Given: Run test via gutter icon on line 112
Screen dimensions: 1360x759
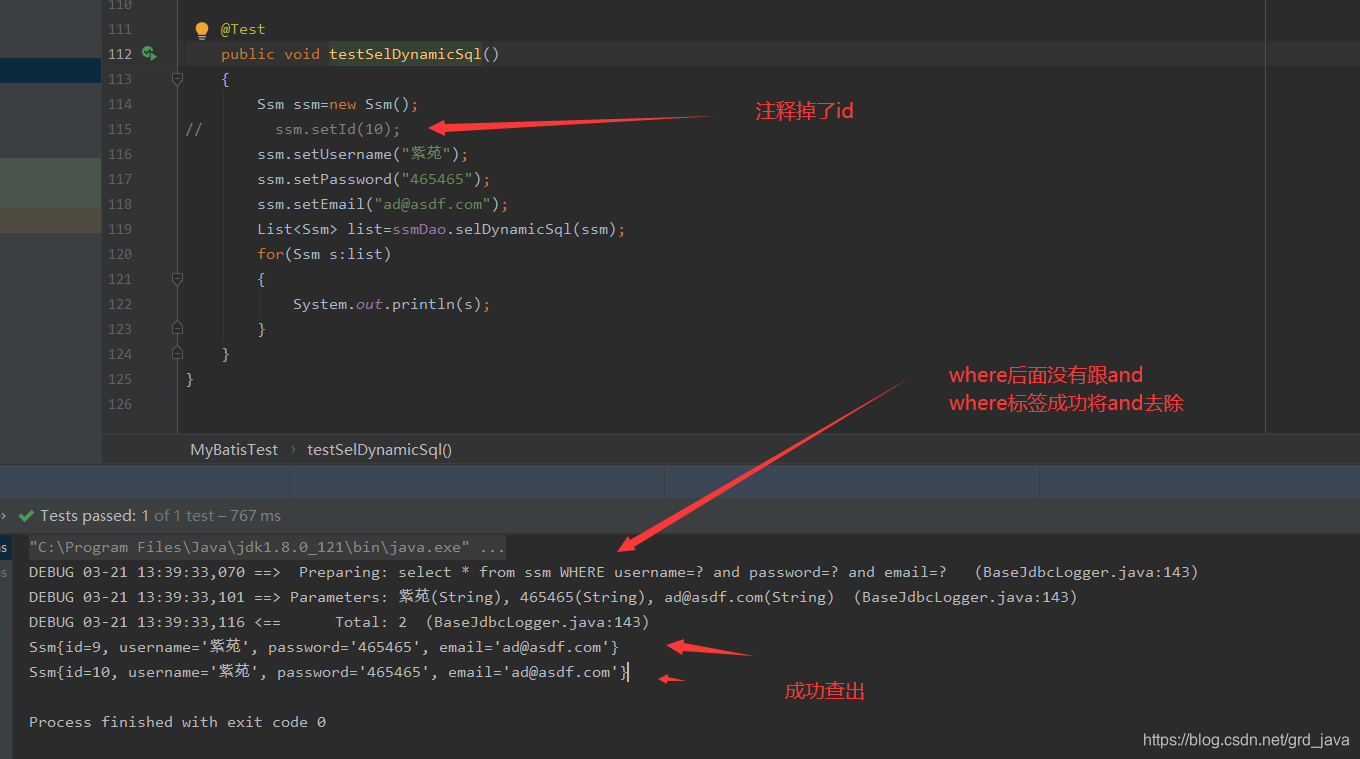Looking at the screenshot, I should (x=149, y=54).
